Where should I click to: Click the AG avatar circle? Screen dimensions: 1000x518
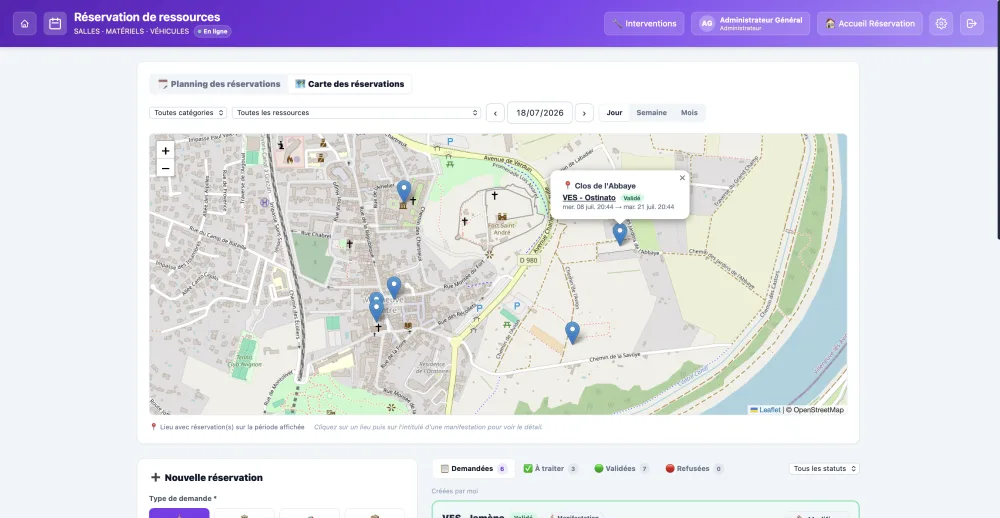[706, 24]
